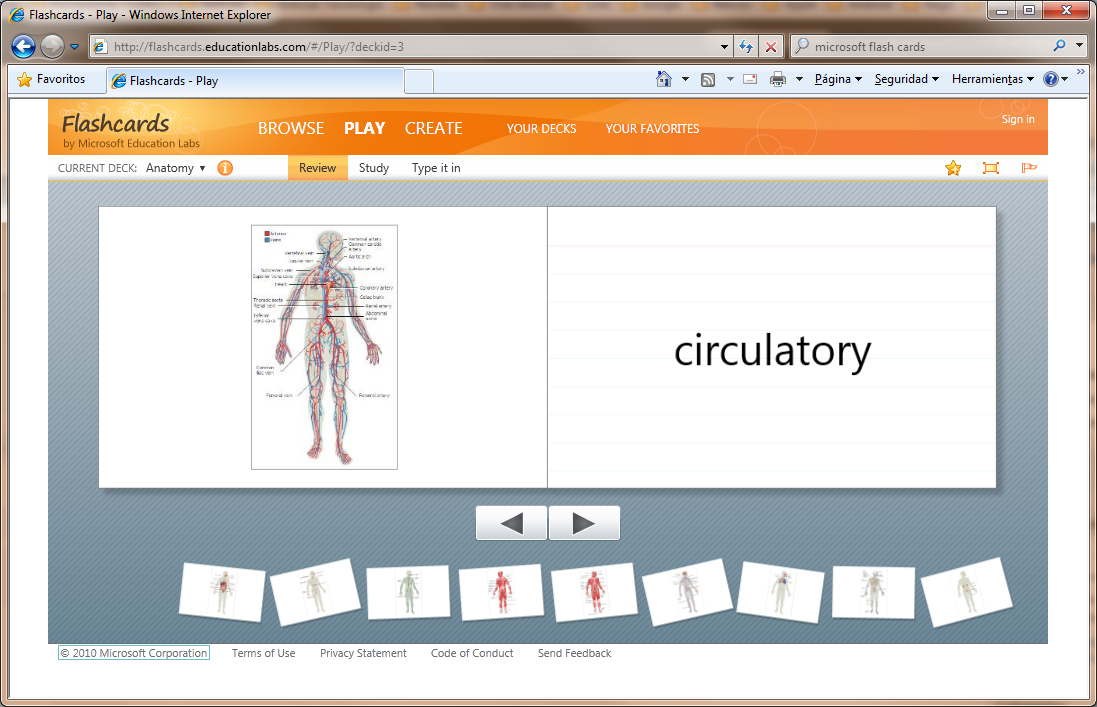Screen dimensions: 1097x707
Task: Click the Sign in link
Action: click(x=1018, y=119)
